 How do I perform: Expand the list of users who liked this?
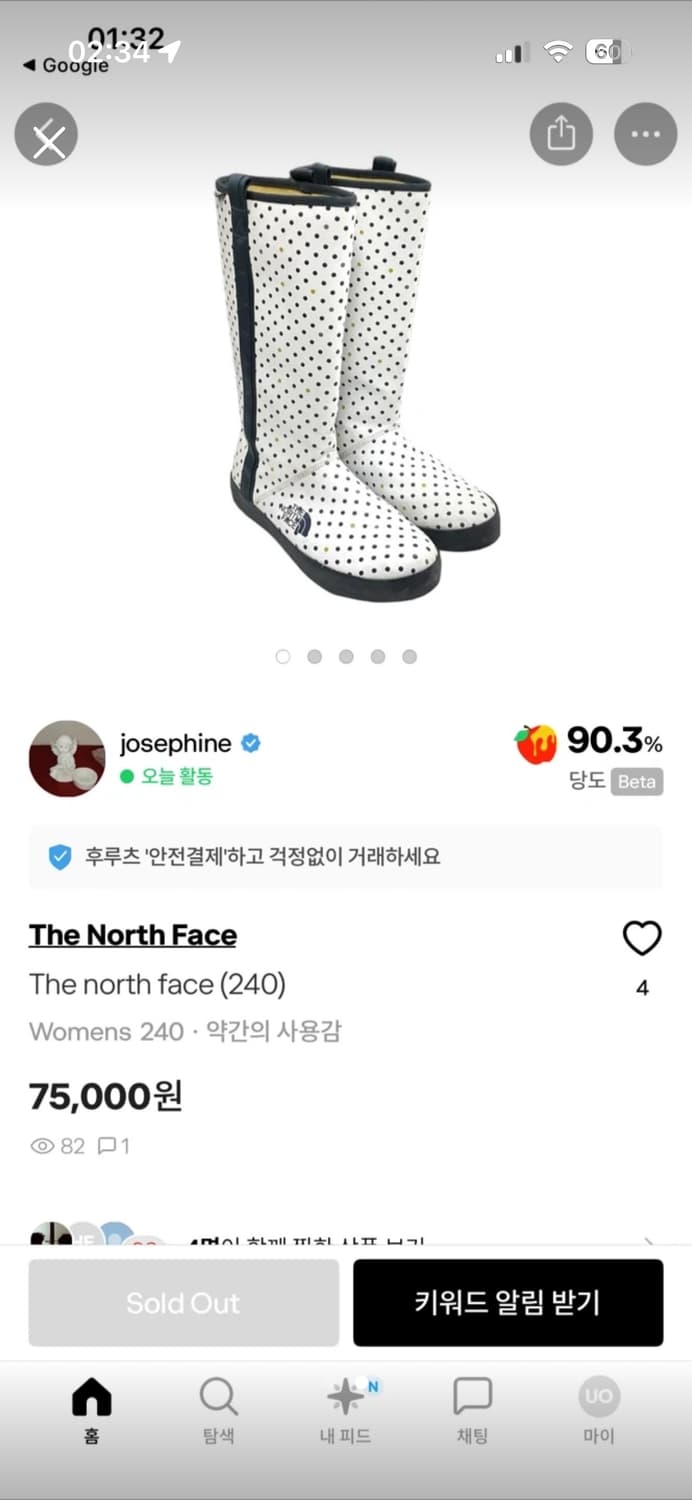(x=655, y=1238)
